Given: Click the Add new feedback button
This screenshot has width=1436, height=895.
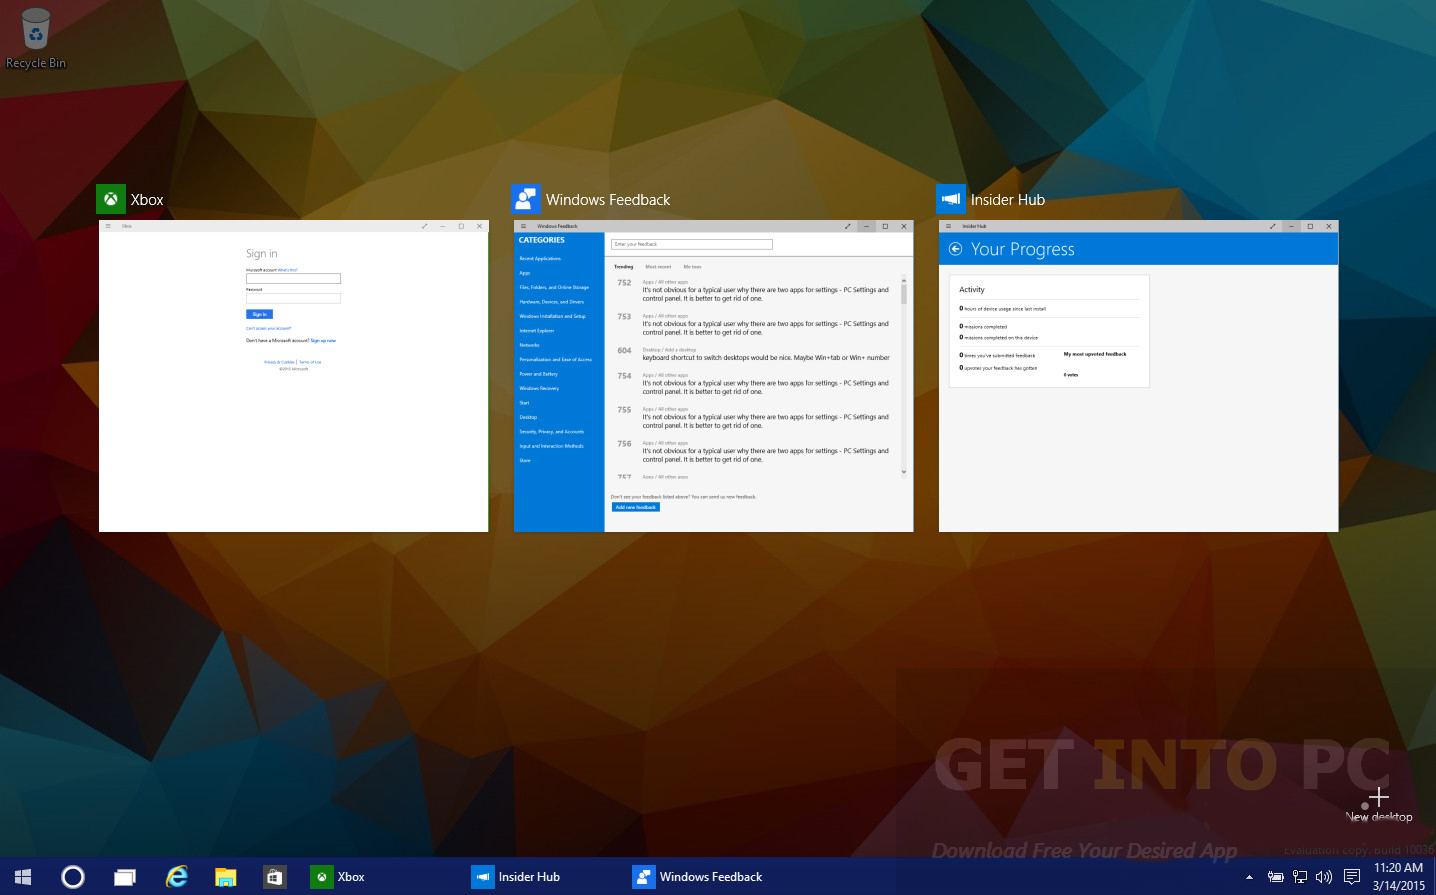Looking at the screenshot, I should [x=636, y=507].
